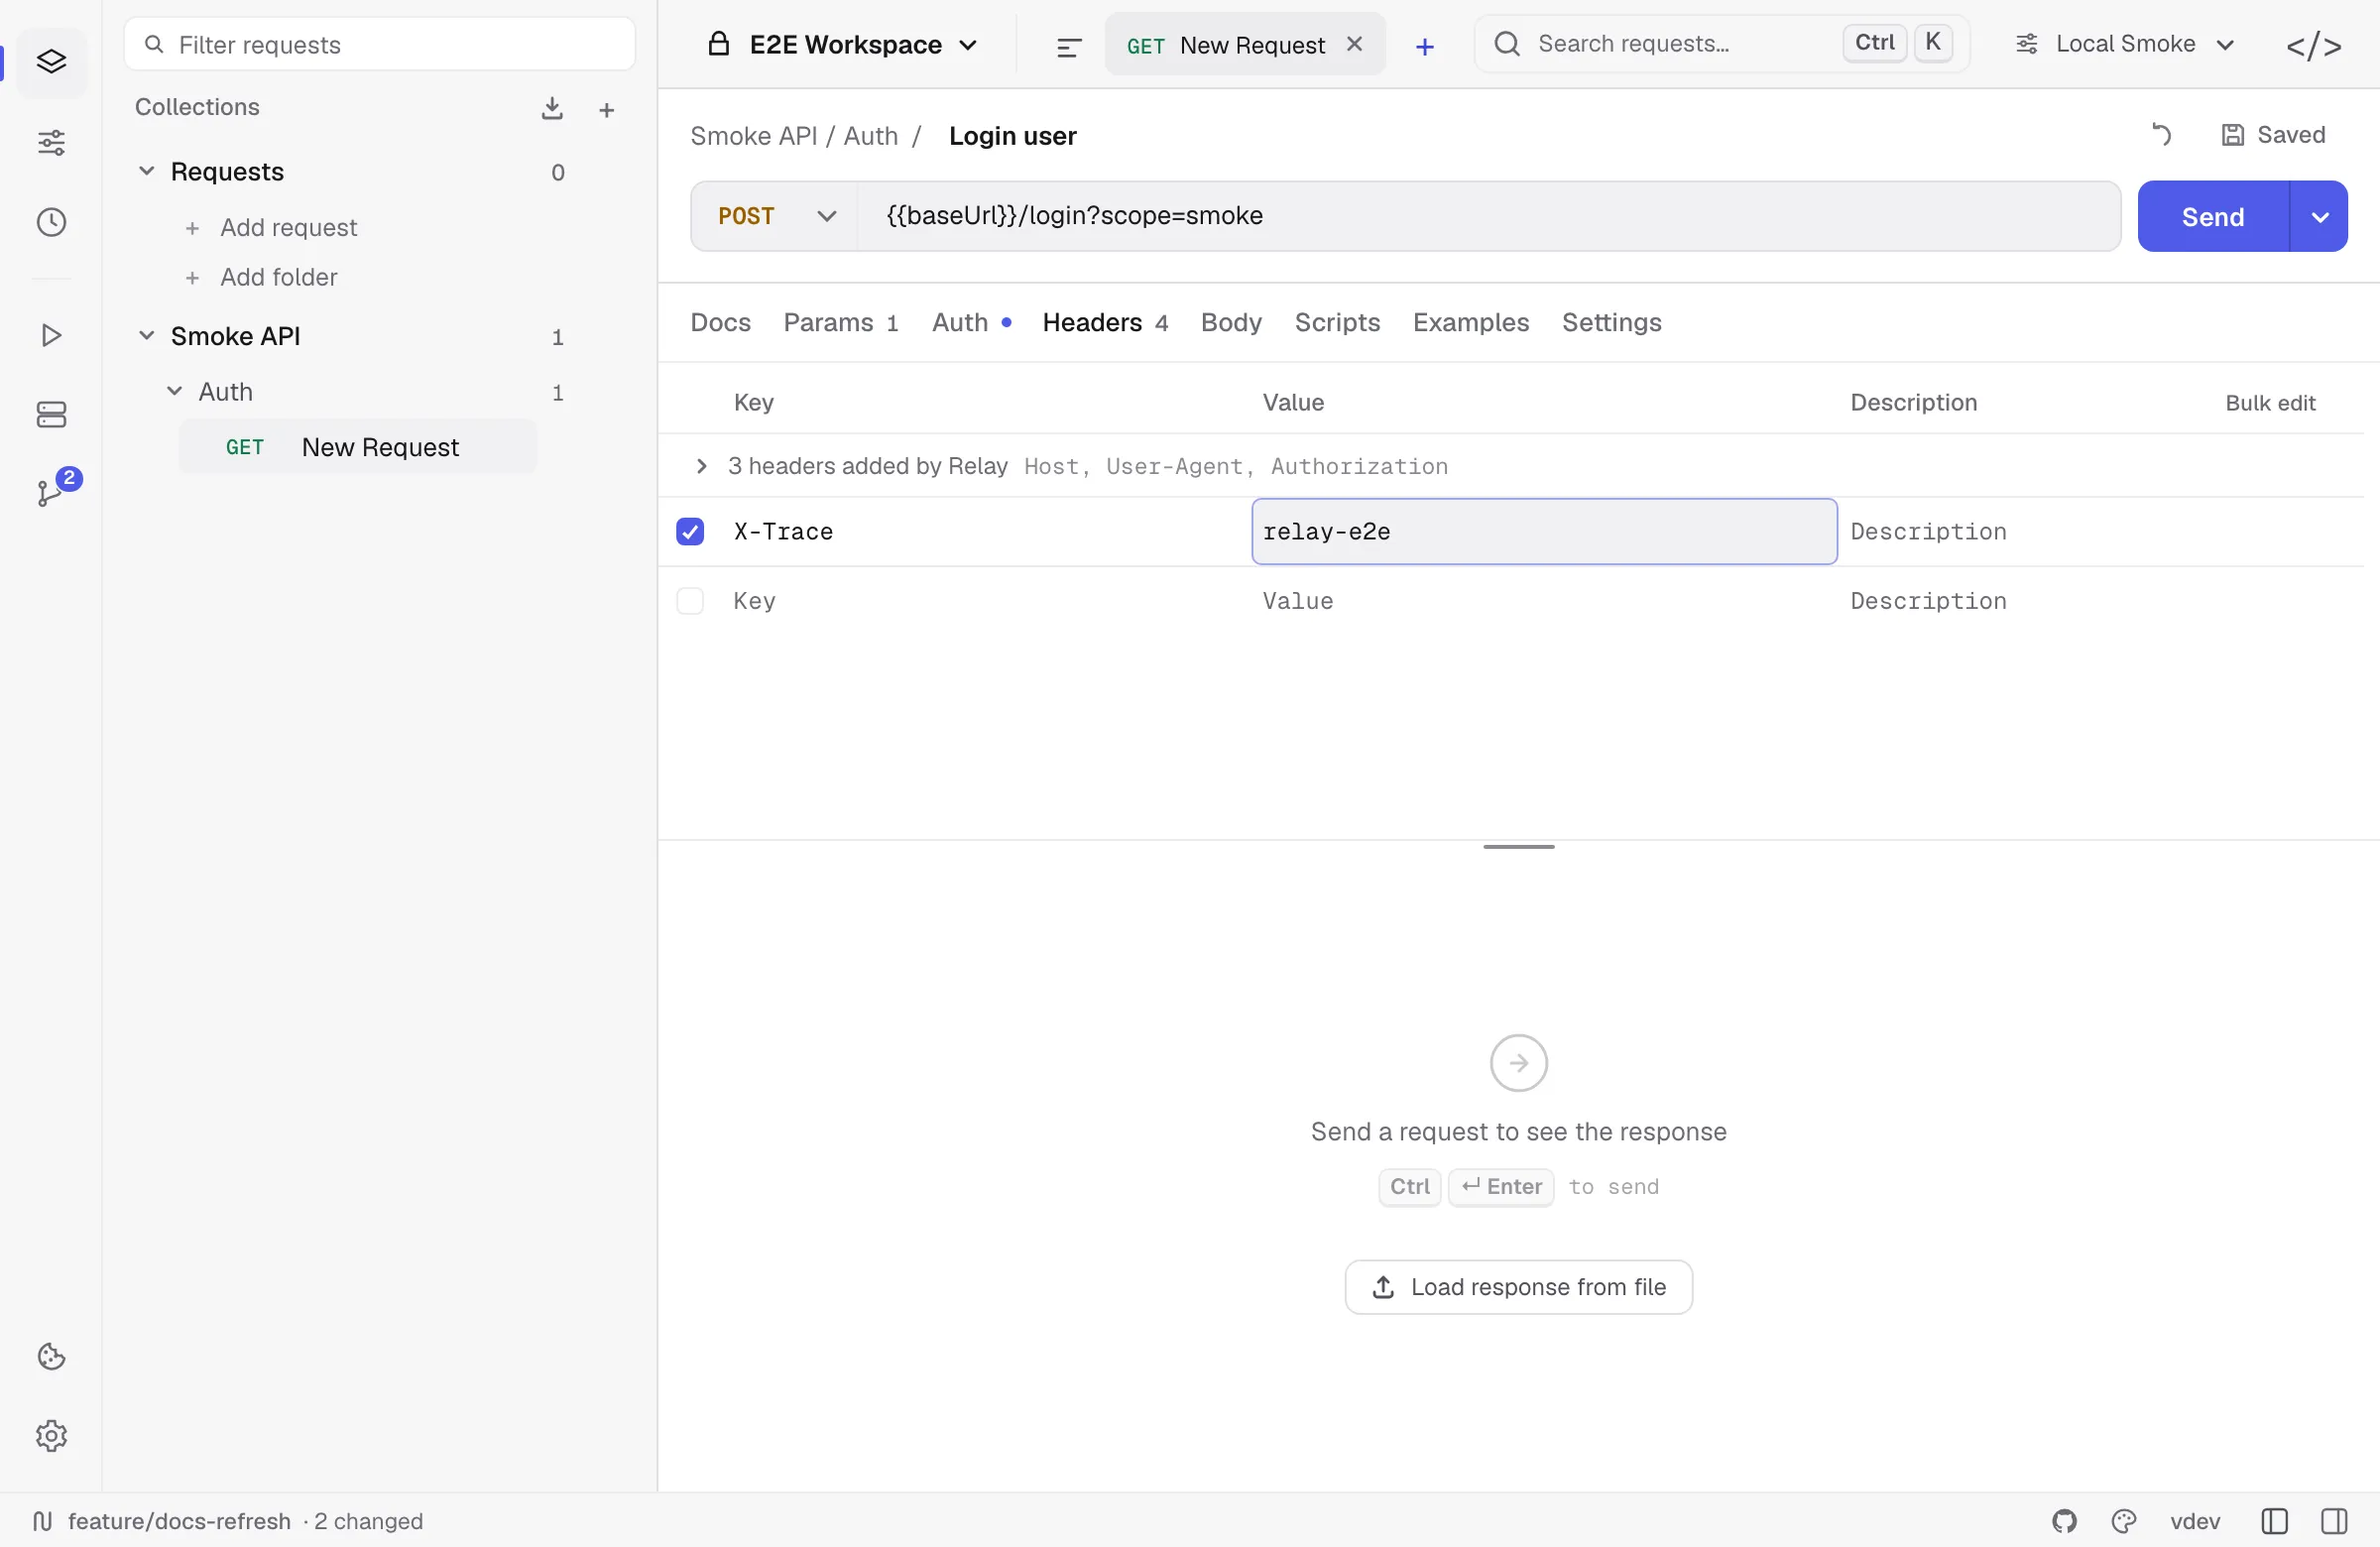Open the POST method dropdown

point(775,216)
